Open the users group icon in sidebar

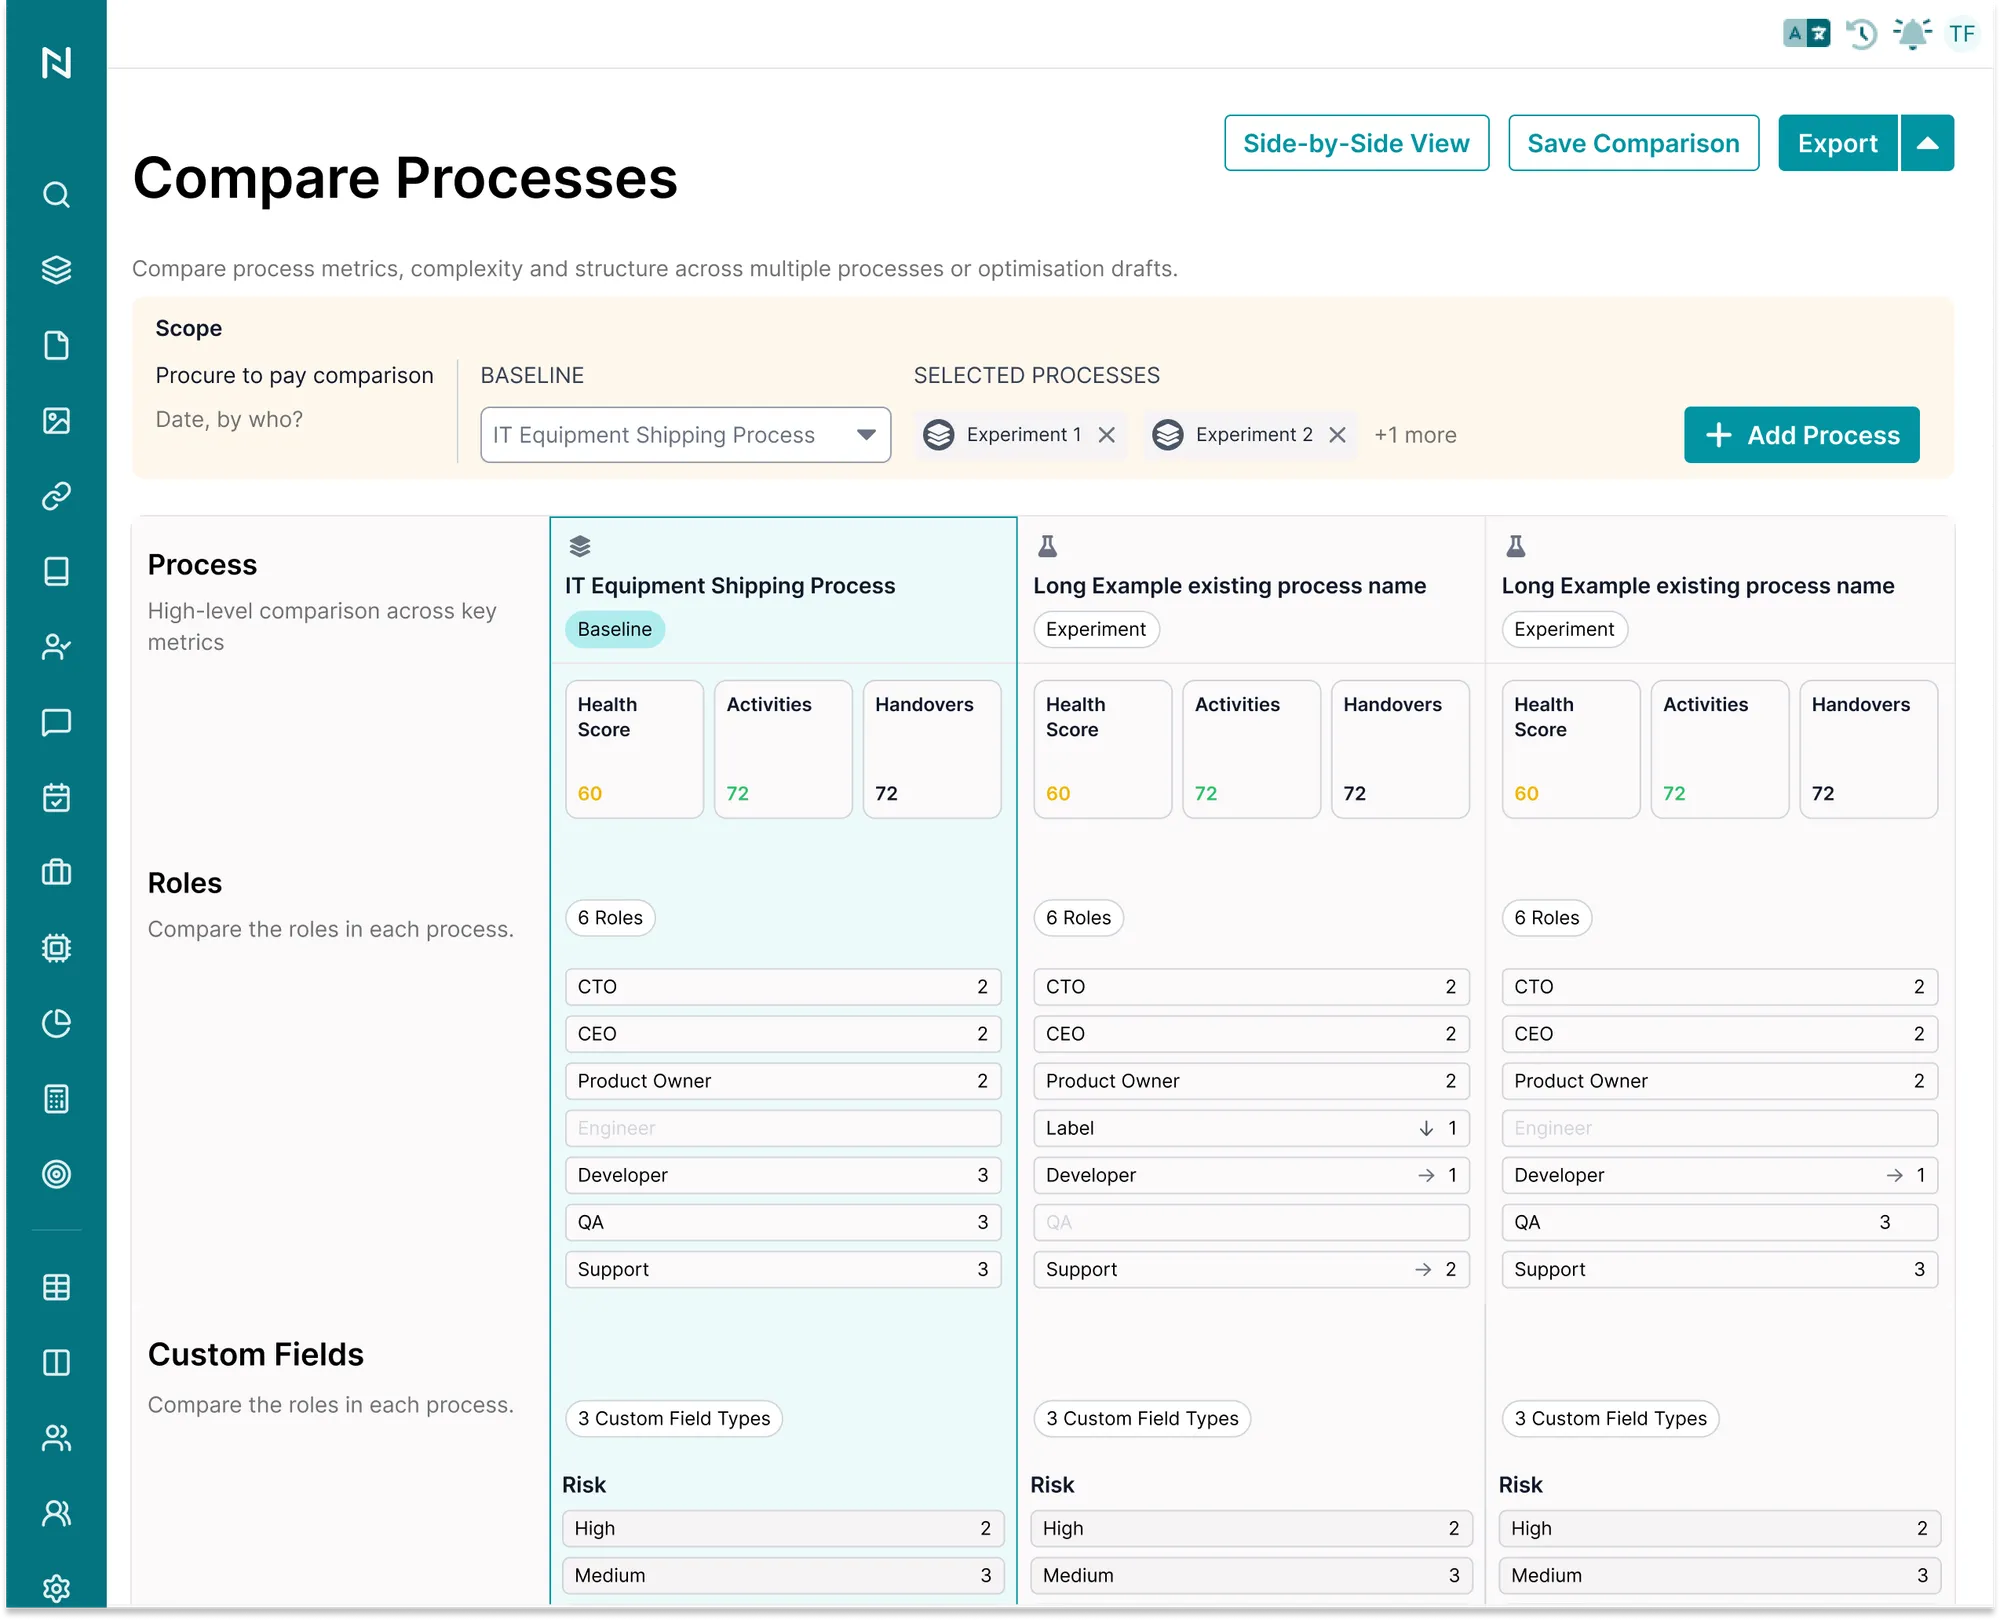tap(56, 1438)
